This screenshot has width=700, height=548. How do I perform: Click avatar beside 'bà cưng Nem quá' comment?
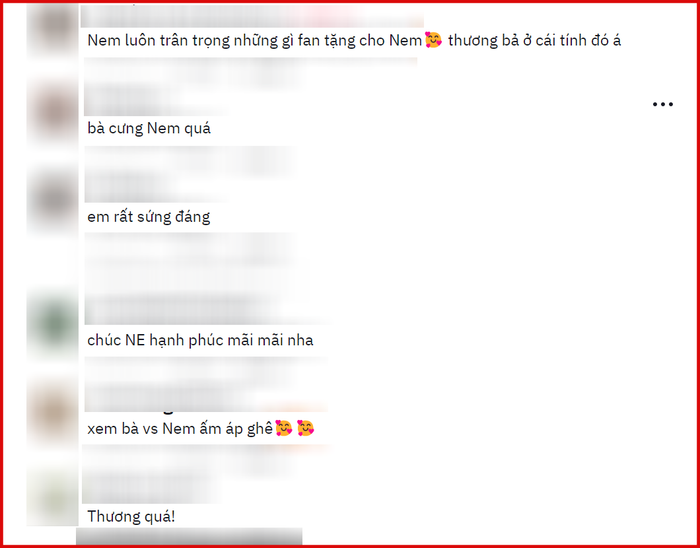(x=53, y=112)
